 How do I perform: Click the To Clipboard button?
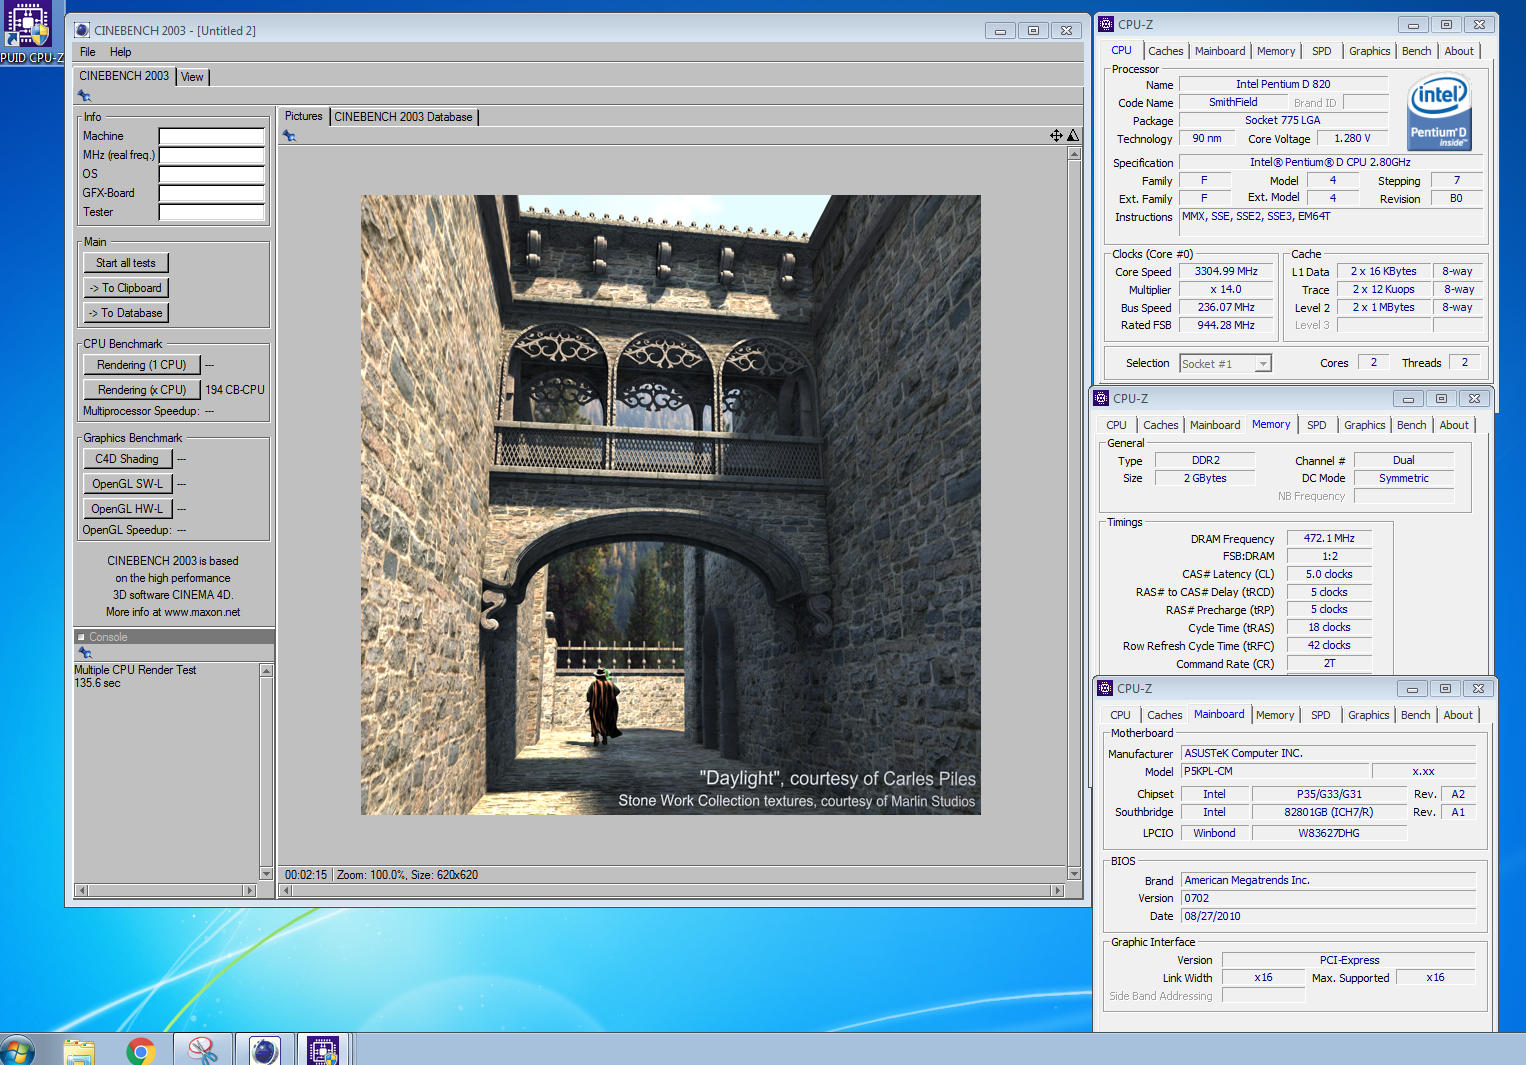[x=126, y=288]
